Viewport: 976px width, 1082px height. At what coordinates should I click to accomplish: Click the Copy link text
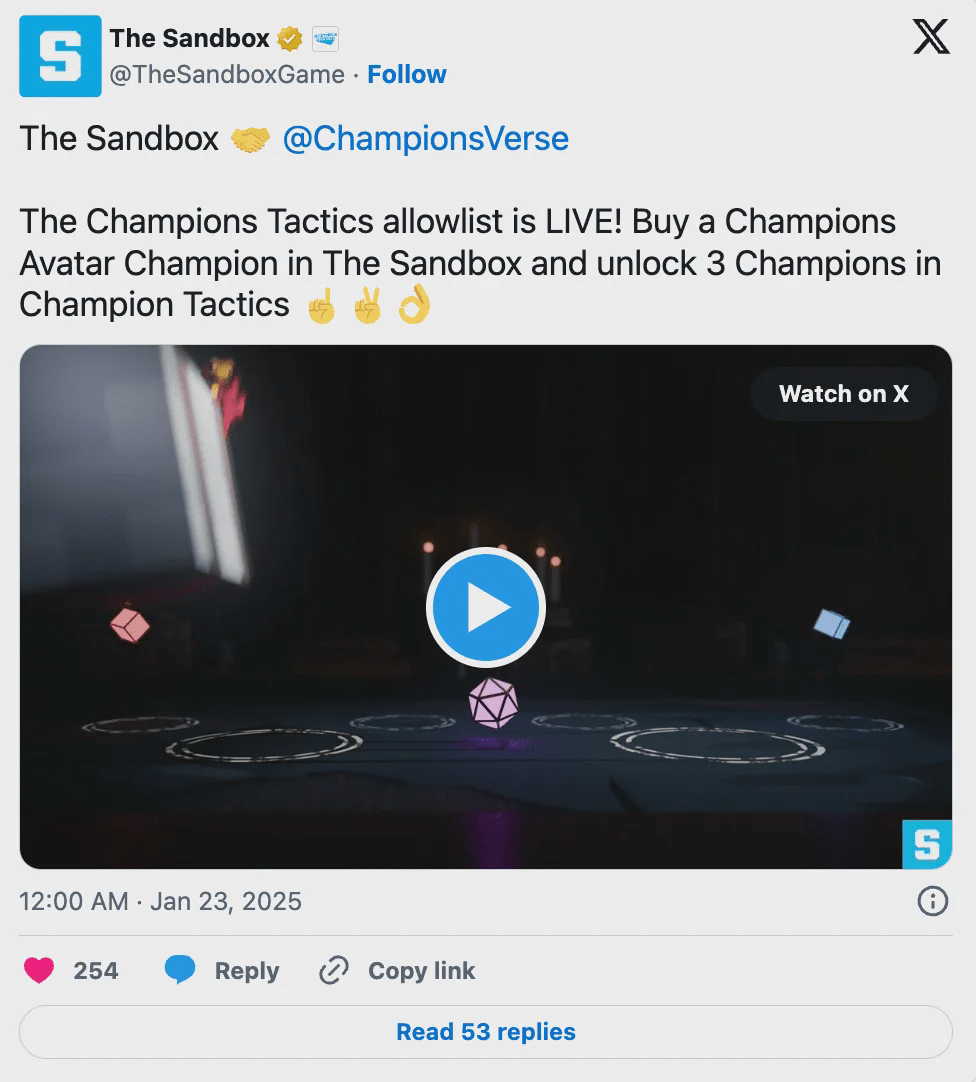tap(422, 971)
